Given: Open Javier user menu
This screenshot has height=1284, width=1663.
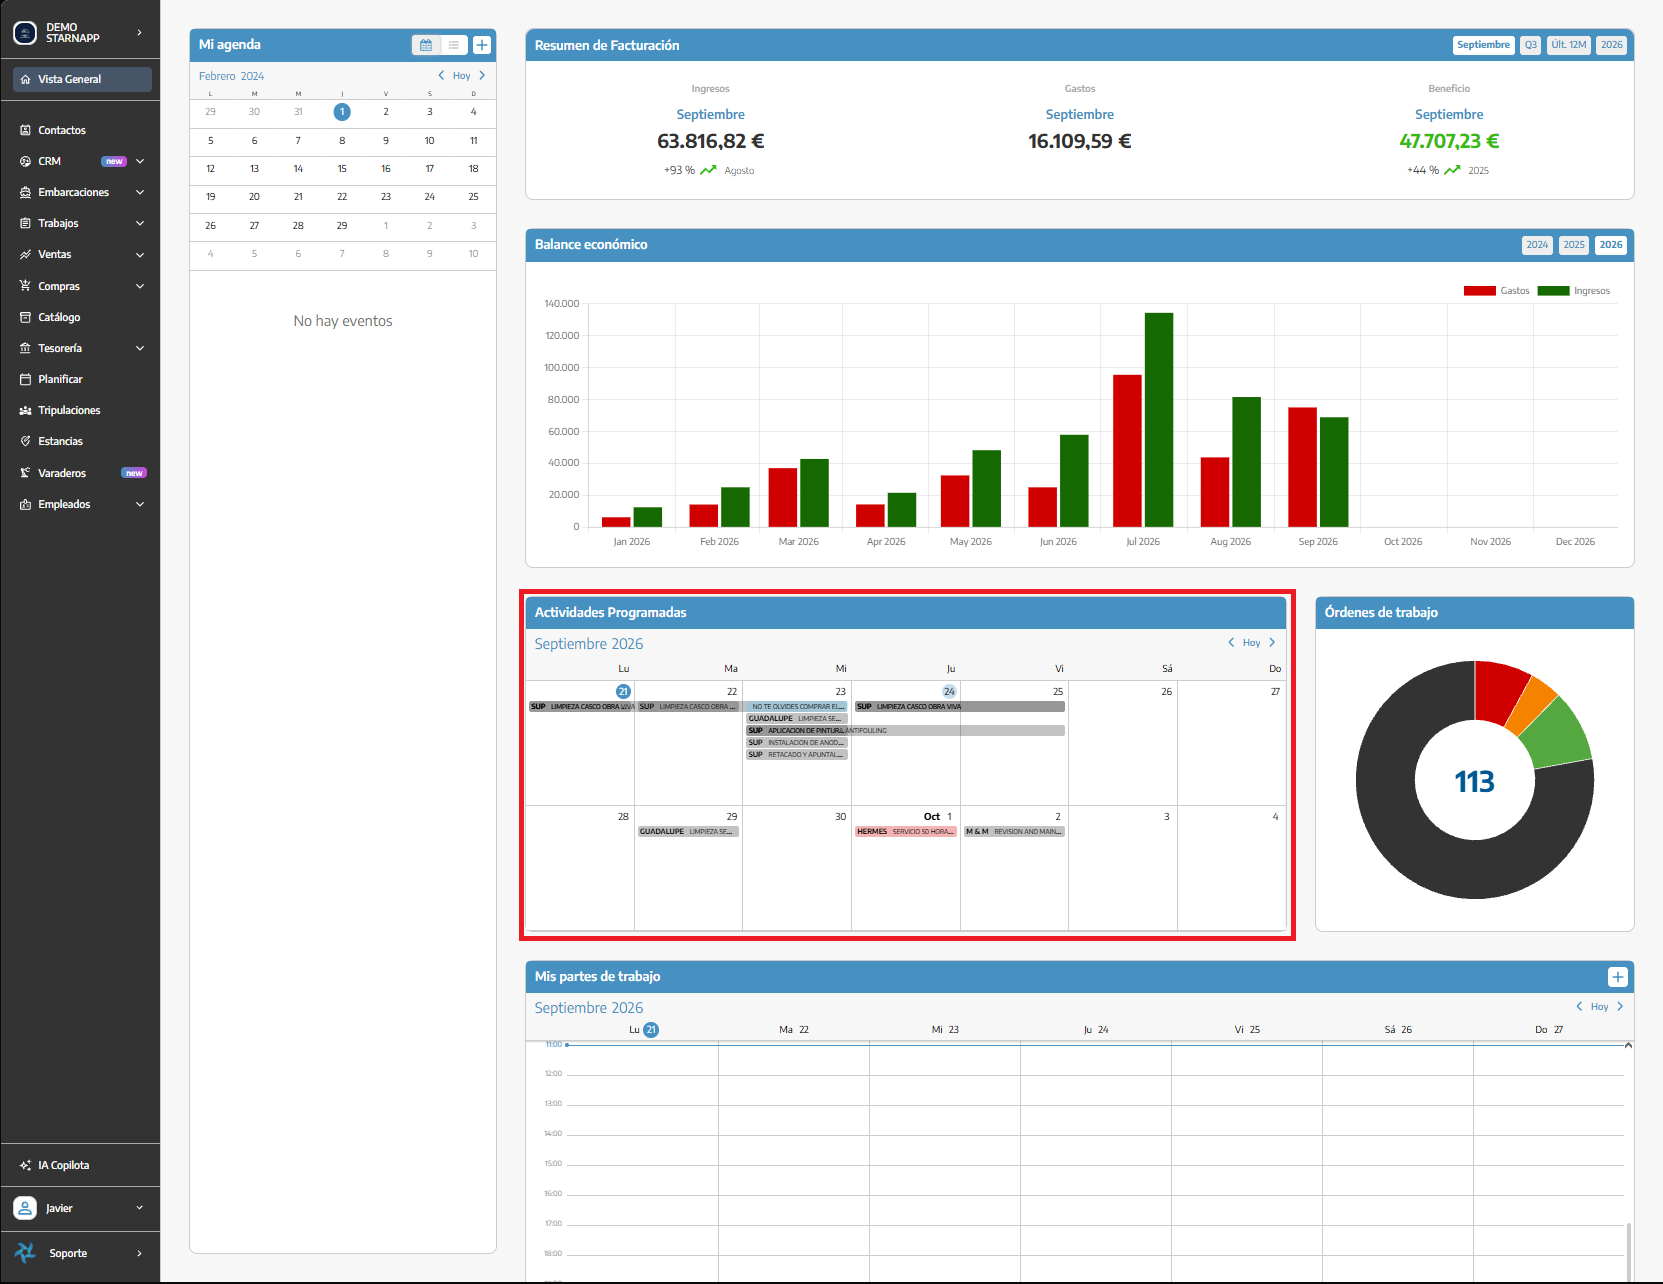Looking at the screenshot, I should point(80,1208).
